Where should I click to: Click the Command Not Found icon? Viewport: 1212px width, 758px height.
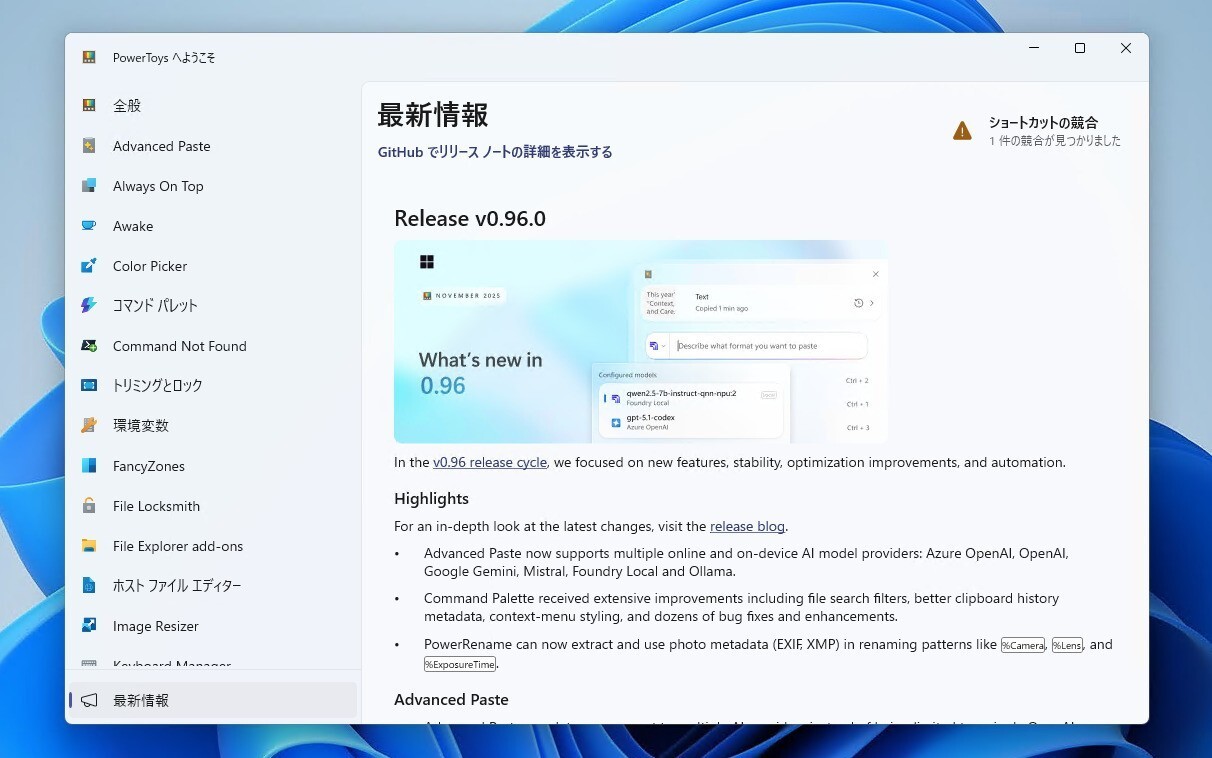(89, 346)
